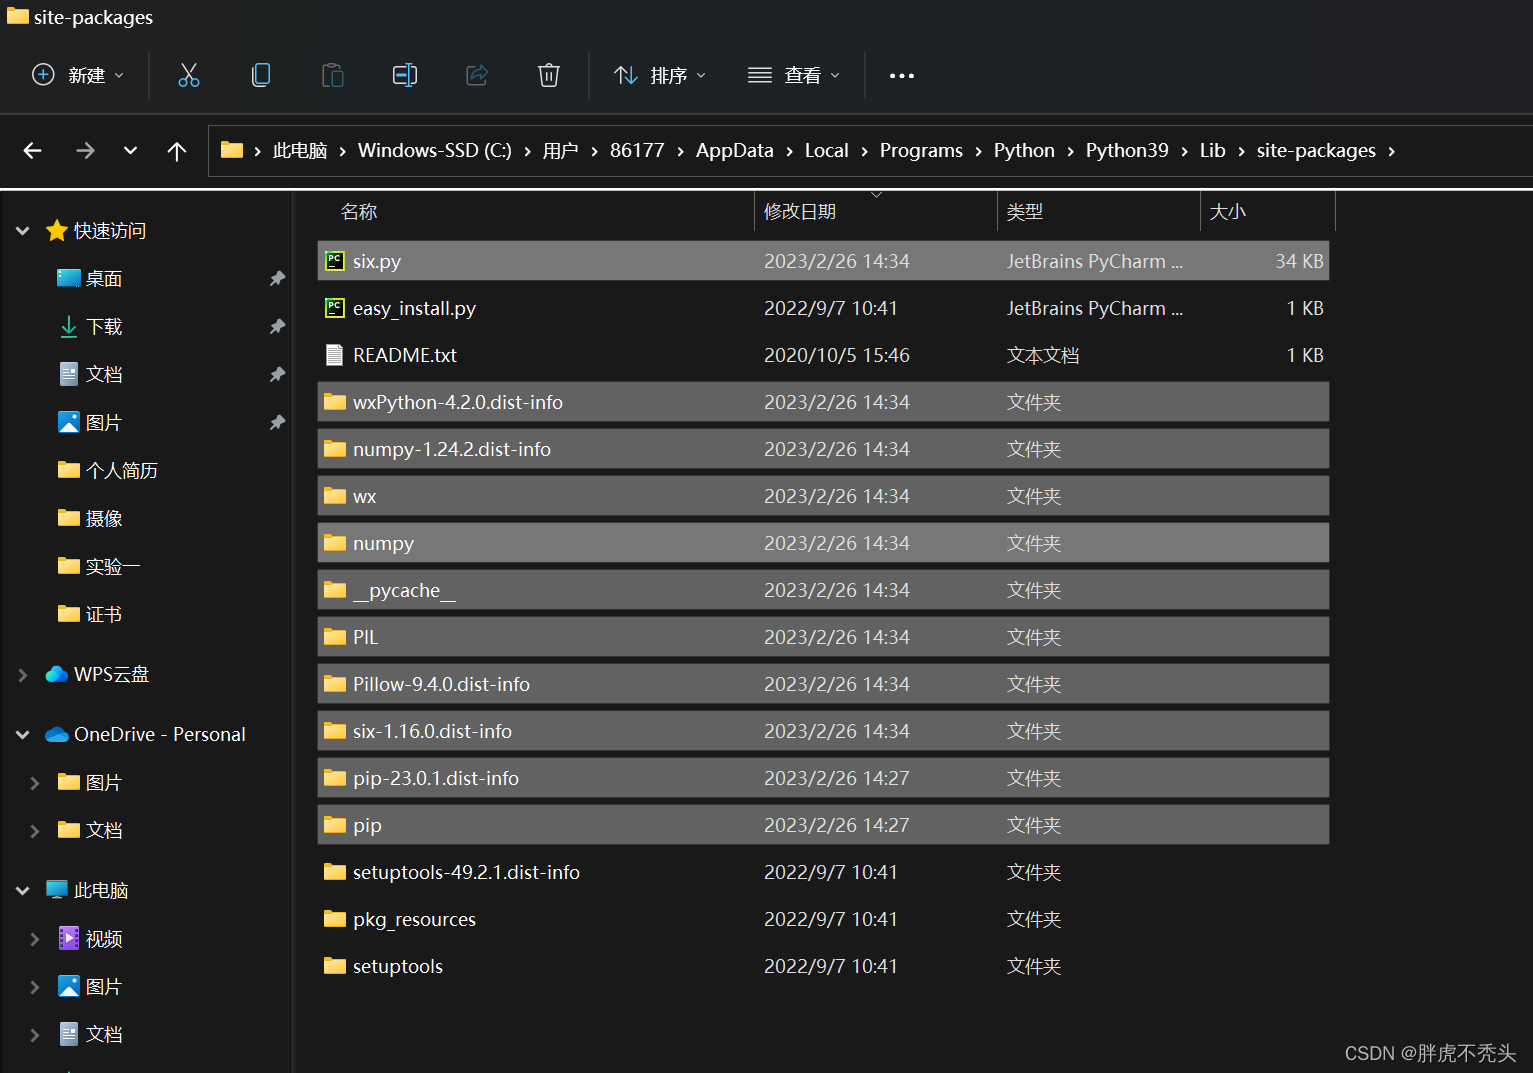Expand the WPS云盘 tree node

tap(23, 675)
